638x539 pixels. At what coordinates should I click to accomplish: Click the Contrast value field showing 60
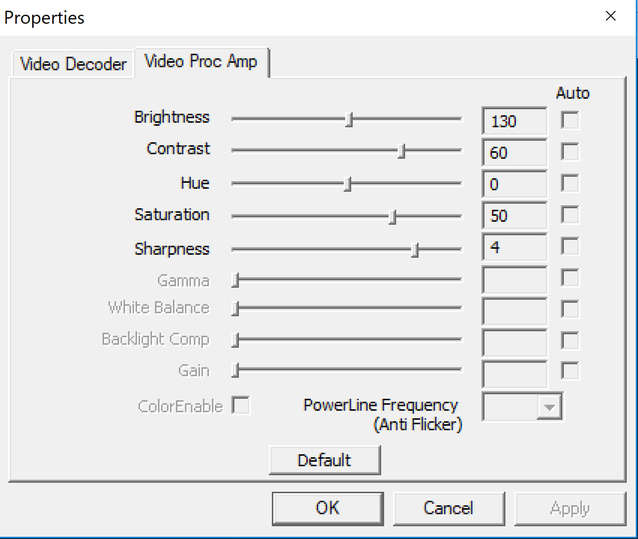[x=514, y=153]
